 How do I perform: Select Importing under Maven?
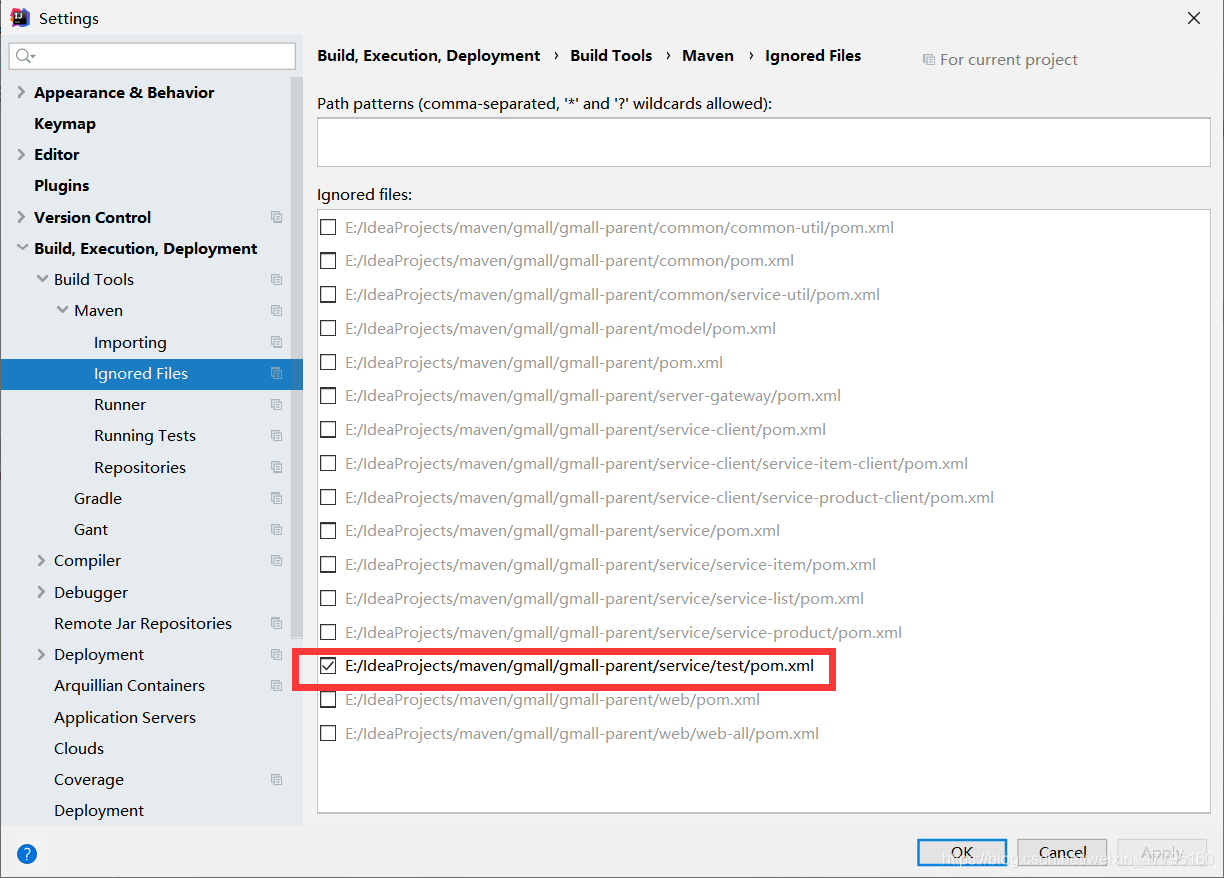[x=130, y=342]
